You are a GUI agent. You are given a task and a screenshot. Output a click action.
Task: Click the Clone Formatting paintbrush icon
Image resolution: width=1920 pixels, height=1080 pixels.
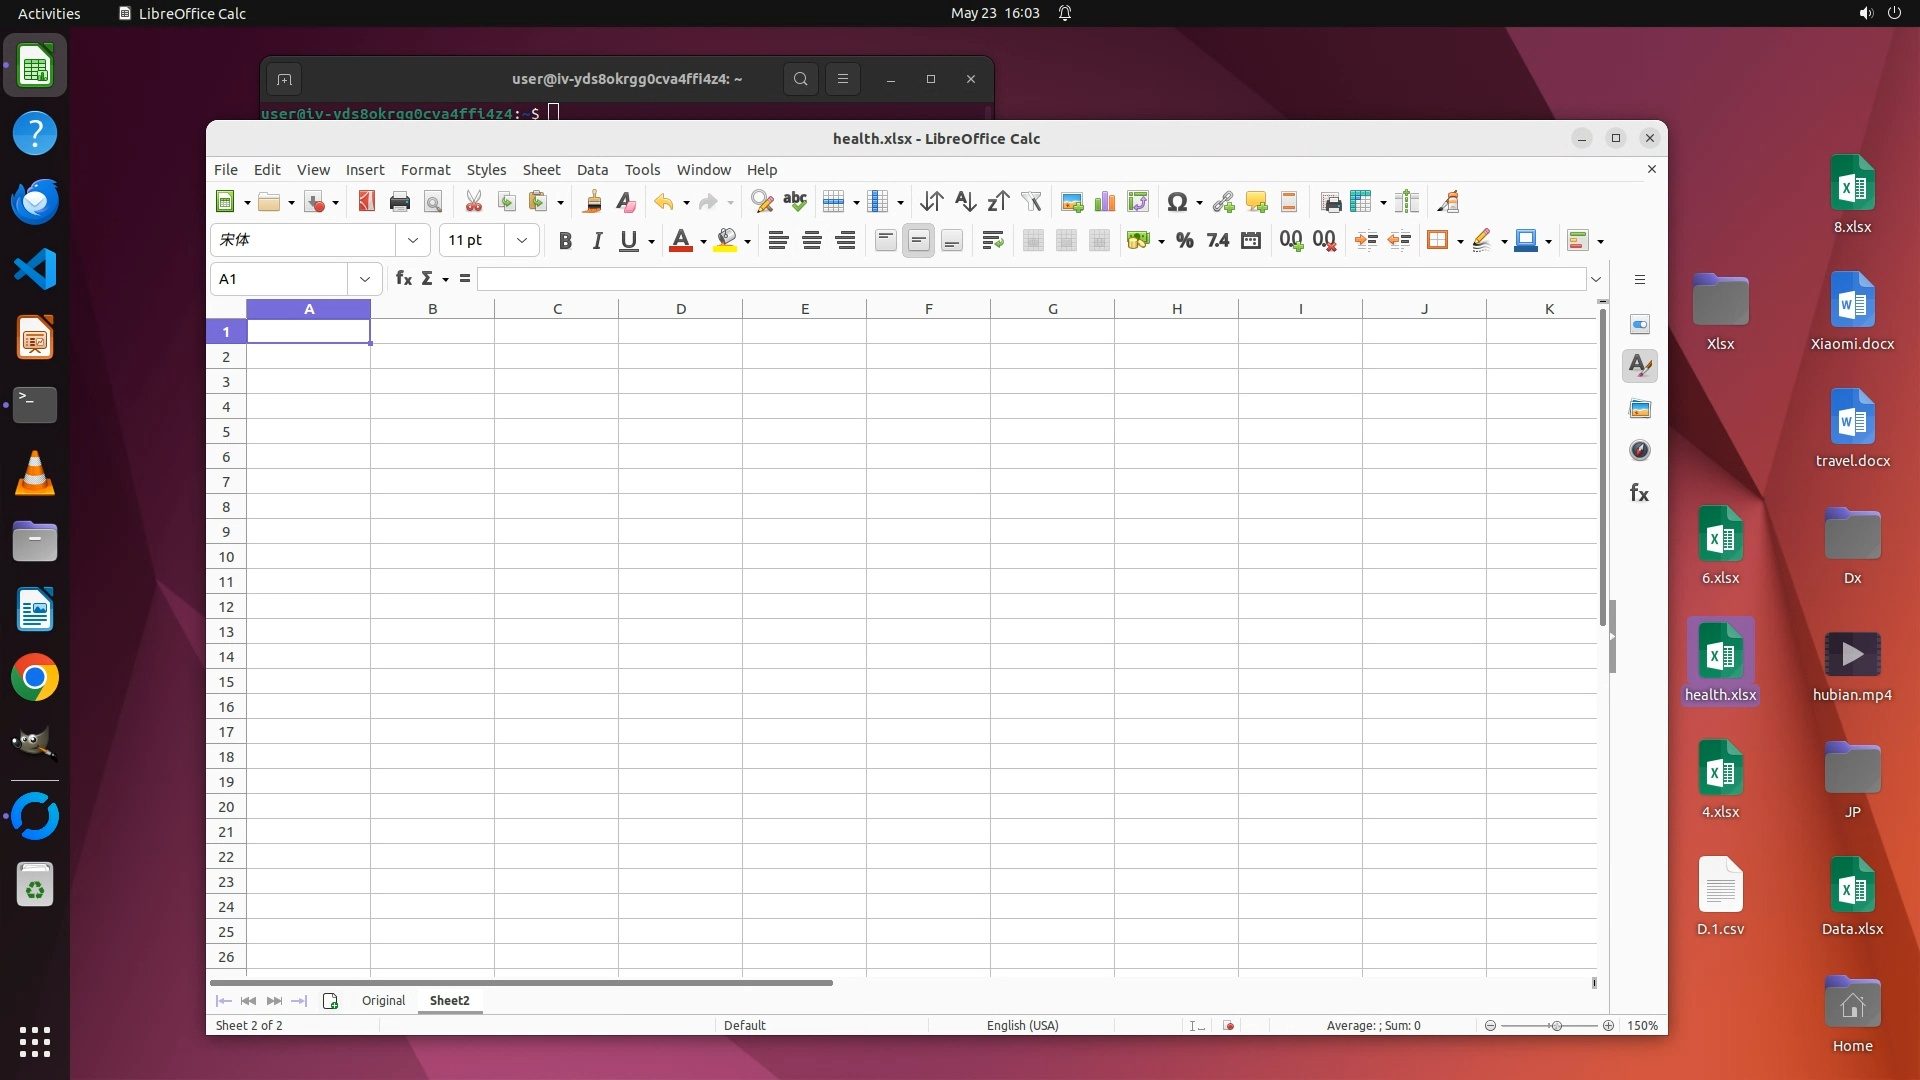[x=592, y=202]
